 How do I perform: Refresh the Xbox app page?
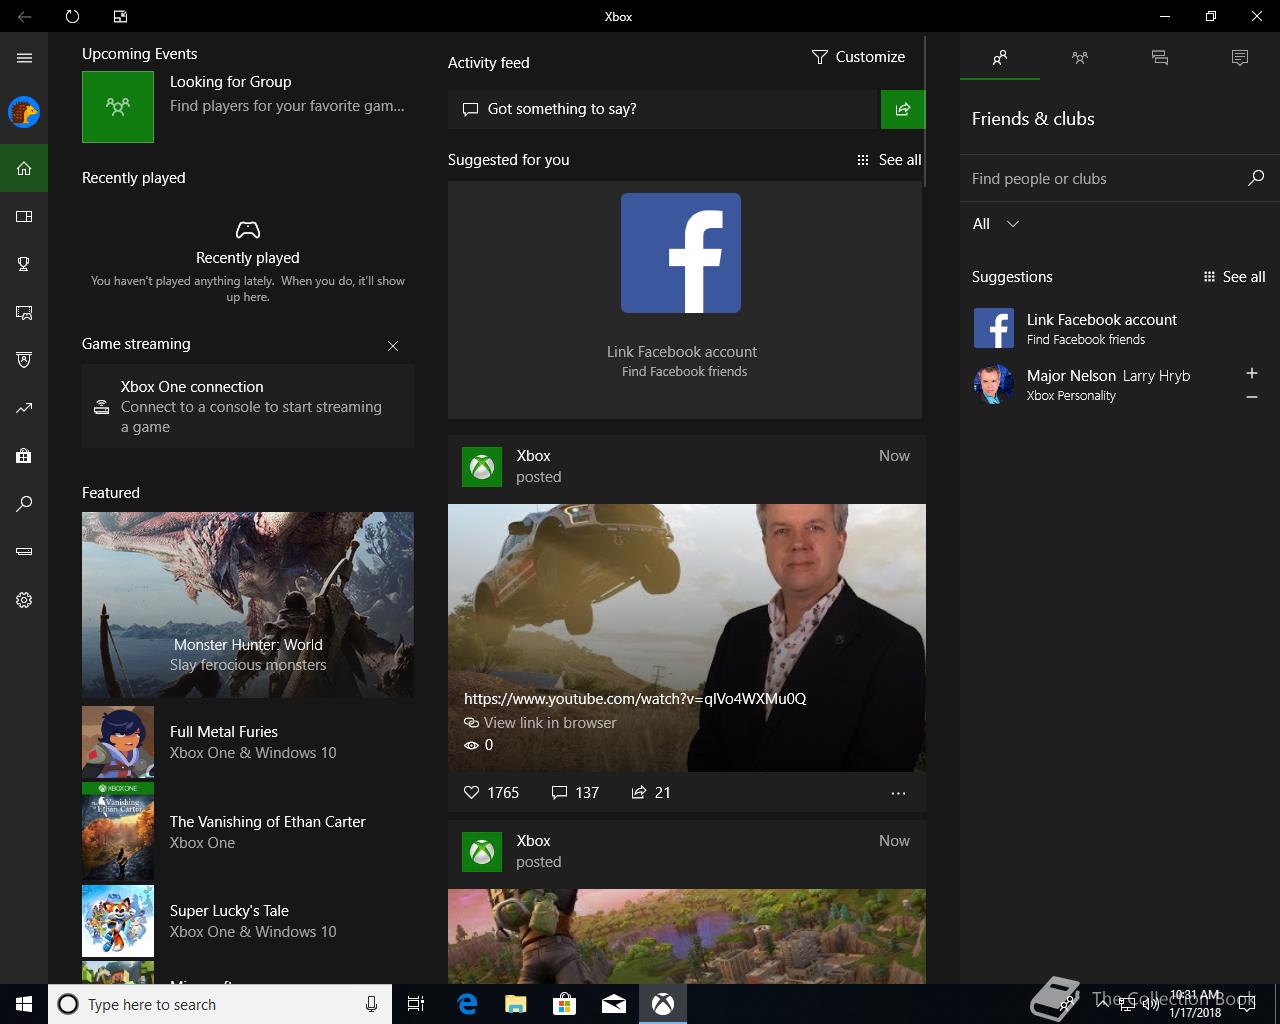pyautogui.click(x=72, y=16)
